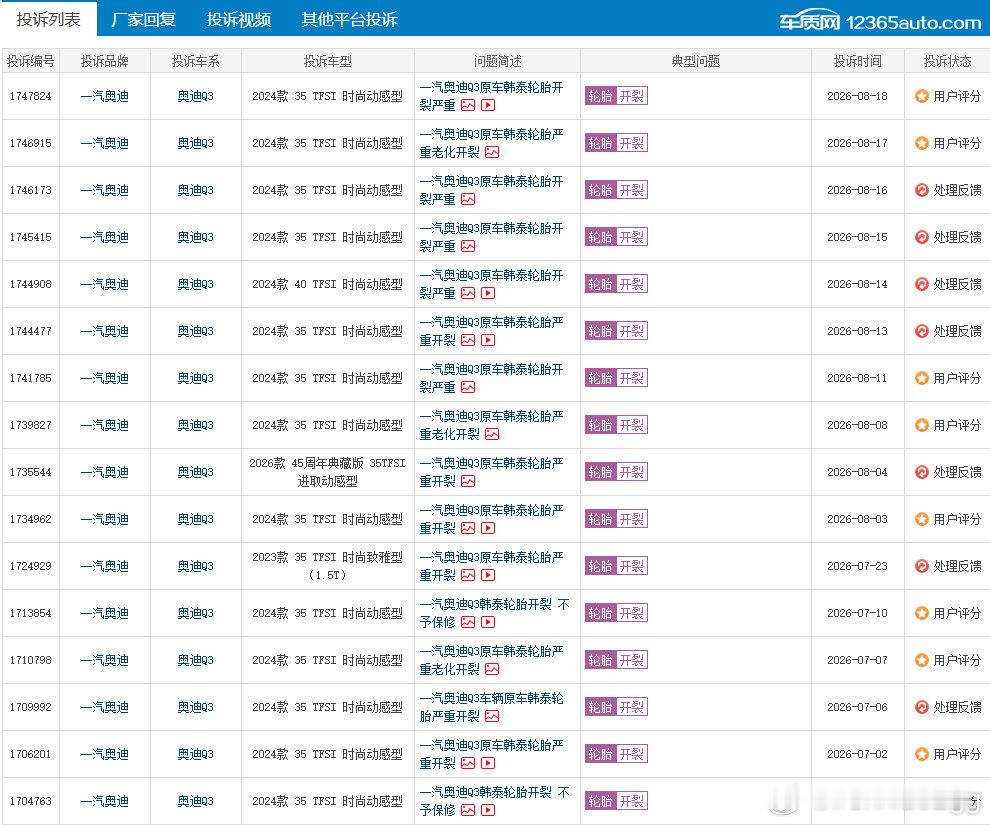
Task: Open image icon in complaint 1734962 row
Action: pos(468,528)
